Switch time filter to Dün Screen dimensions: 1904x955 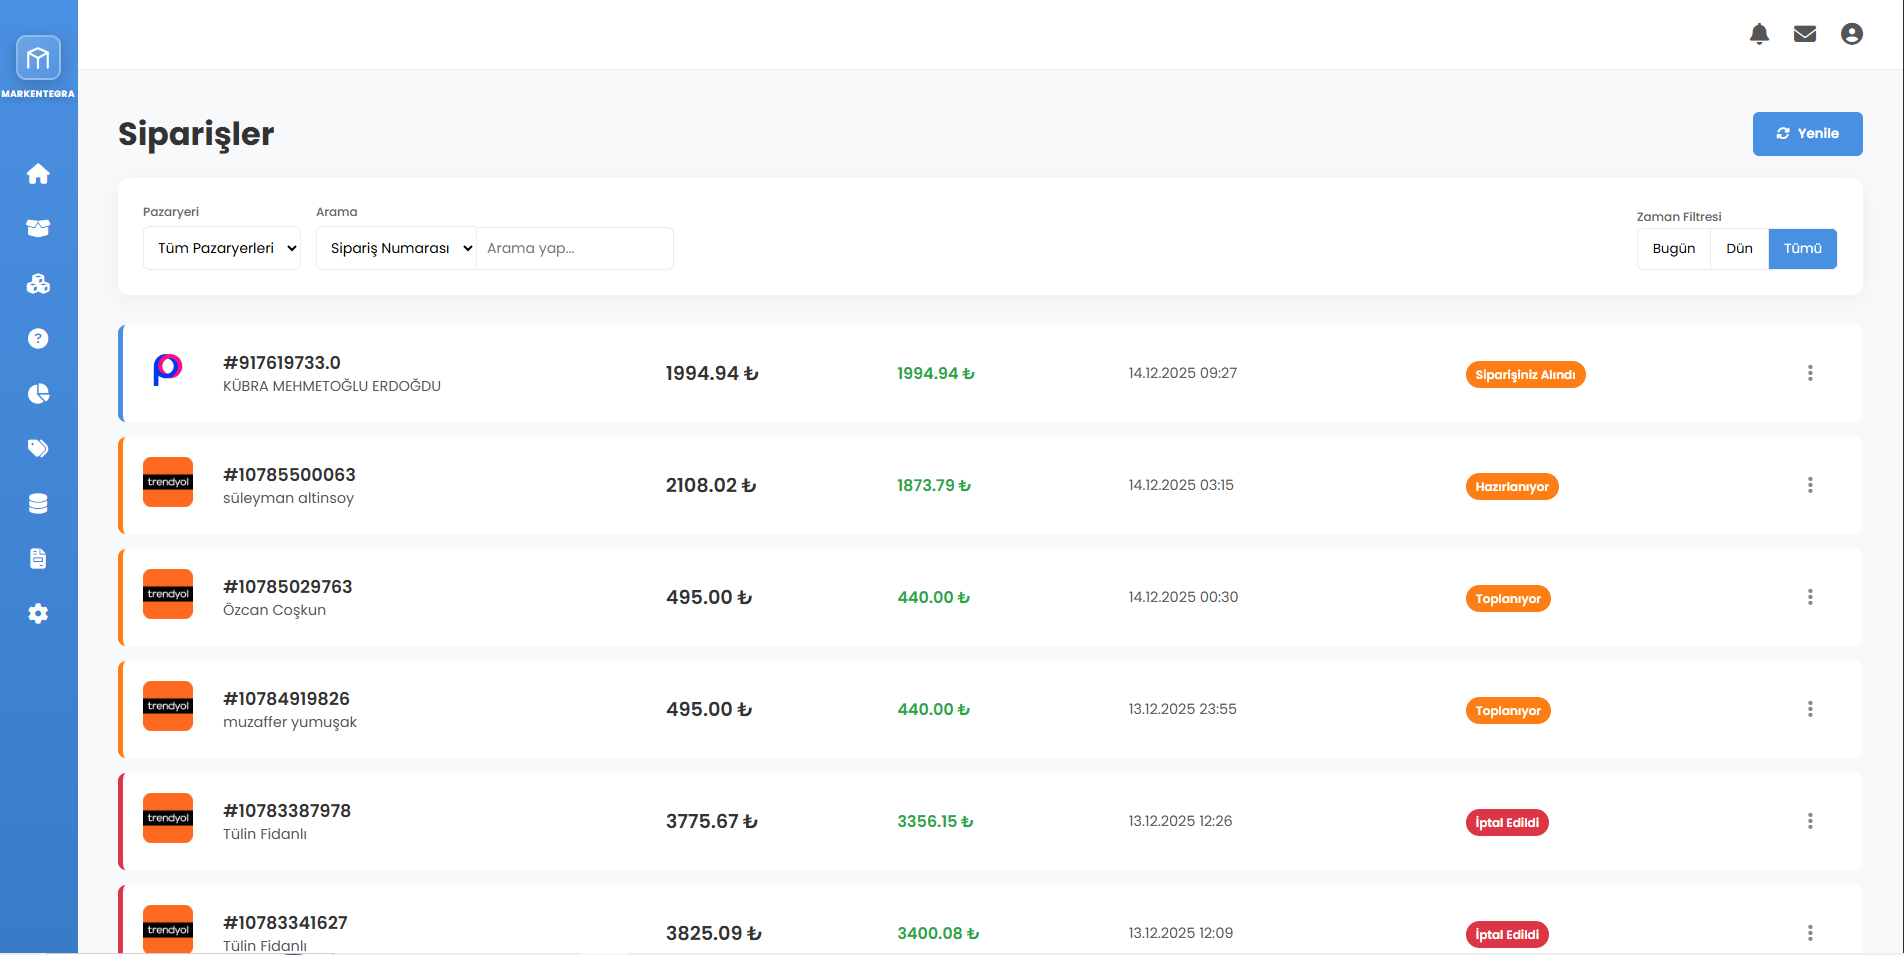(1739, 249)
